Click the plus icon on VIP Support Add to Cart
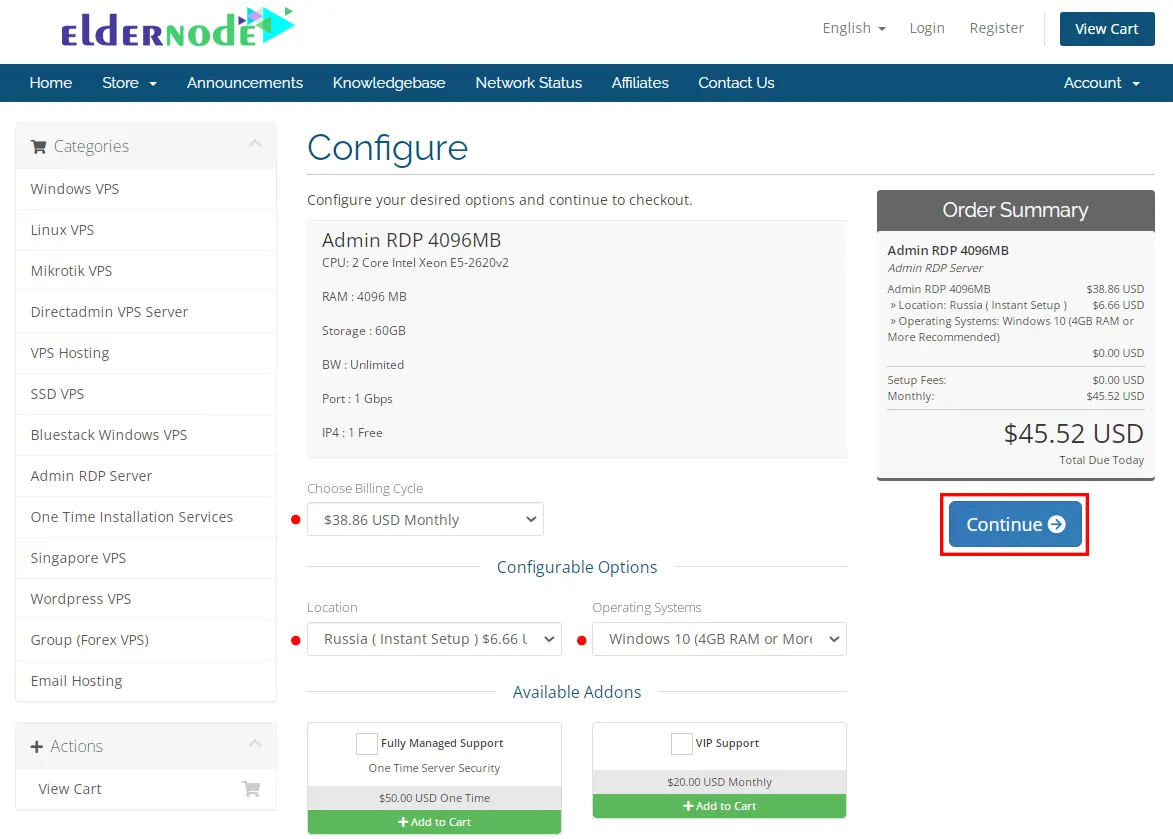 coord(687,806)
